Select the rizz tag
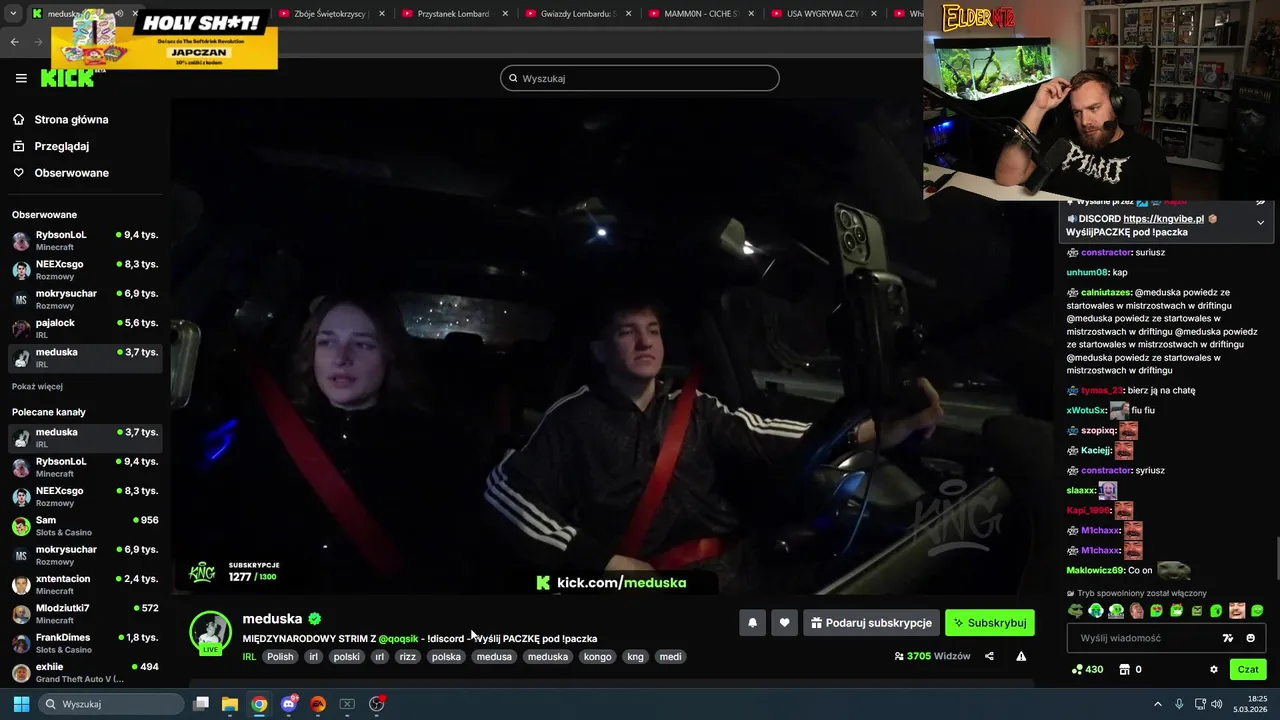1280x720 pixels. (407, 657)
